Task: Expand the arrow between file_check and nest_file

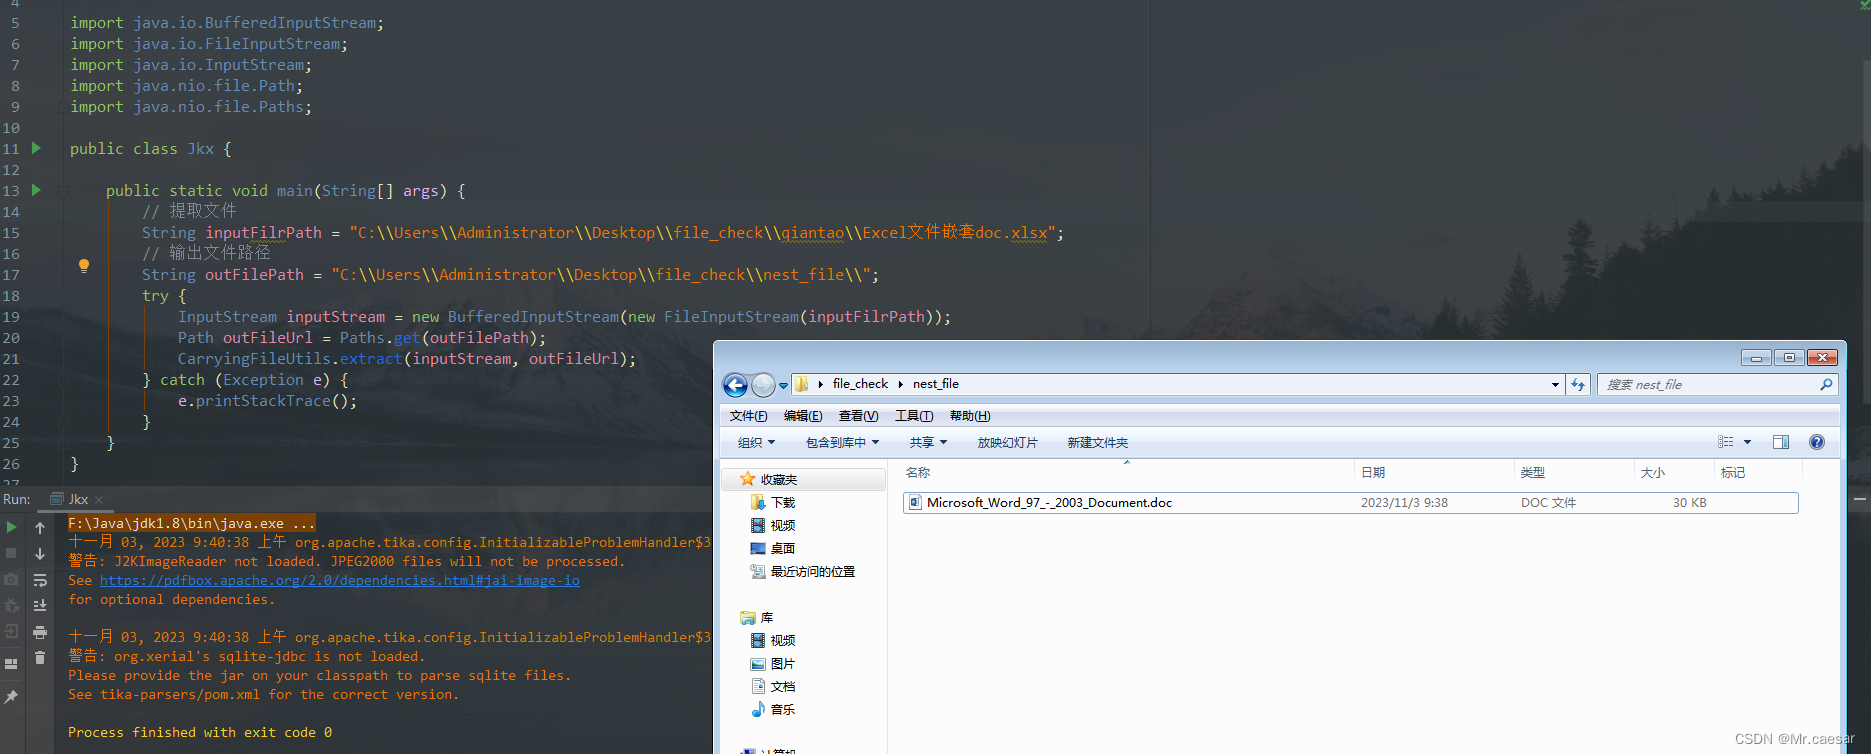Action: [x=900, y=384]
